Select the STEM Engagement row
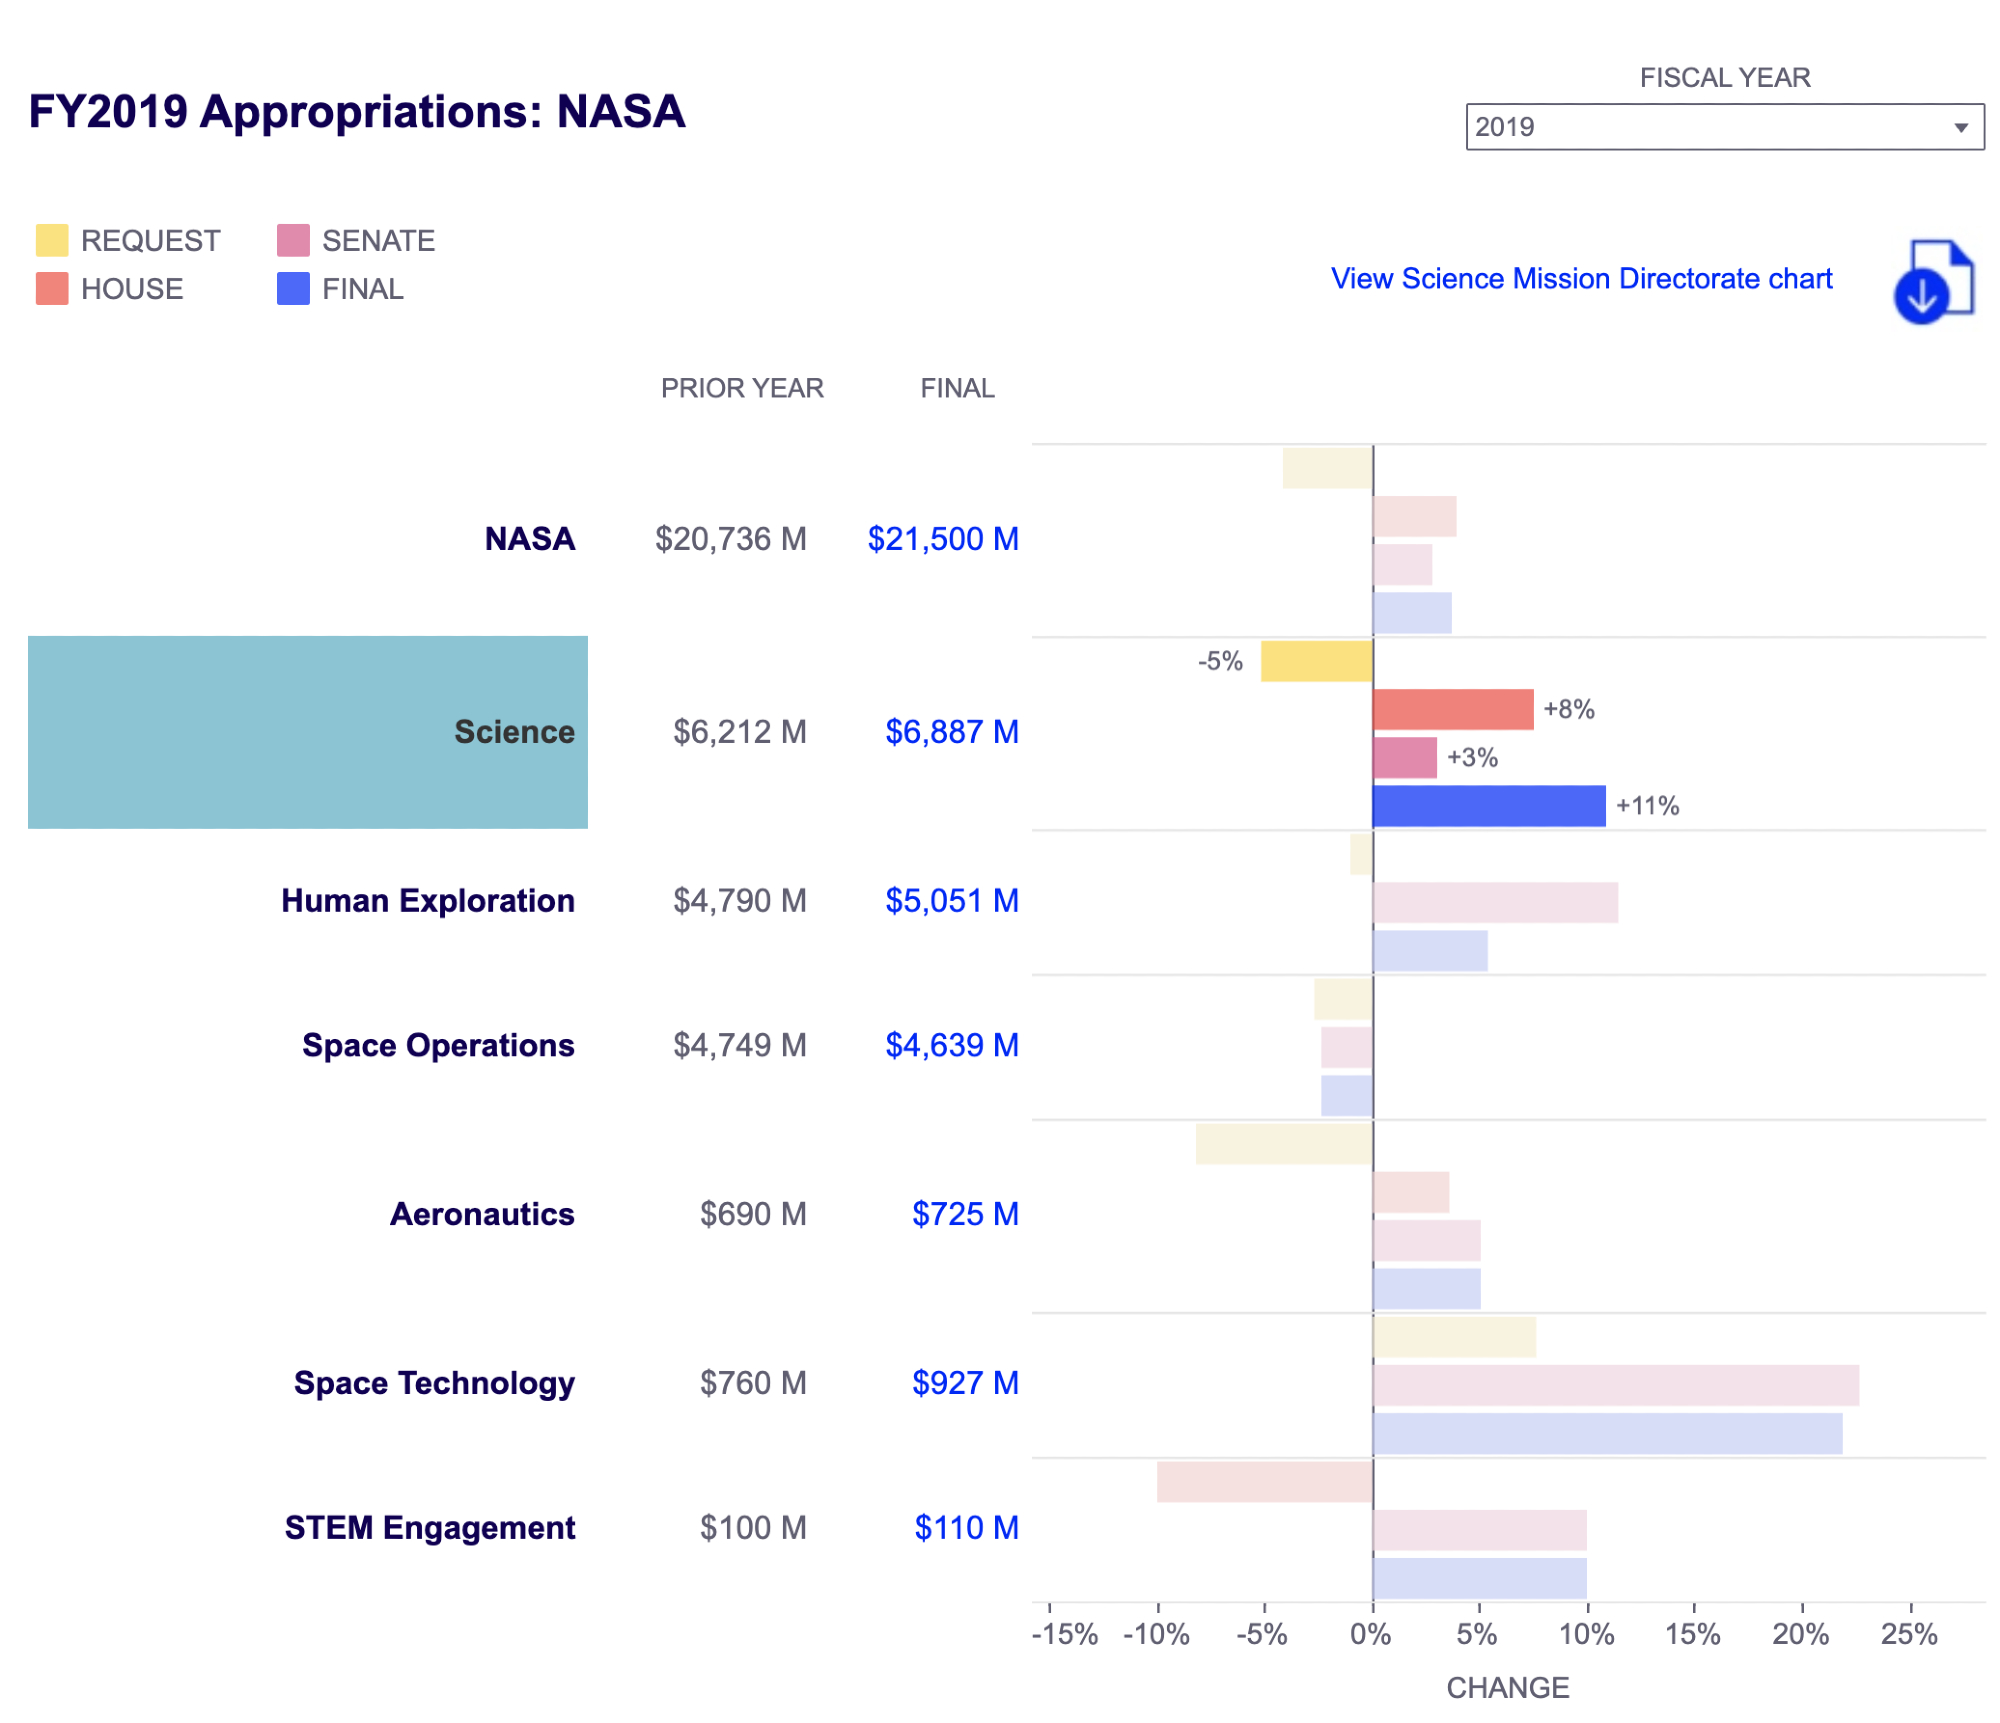The height and width of the screenshot is (1723, 2000). 429,1528
